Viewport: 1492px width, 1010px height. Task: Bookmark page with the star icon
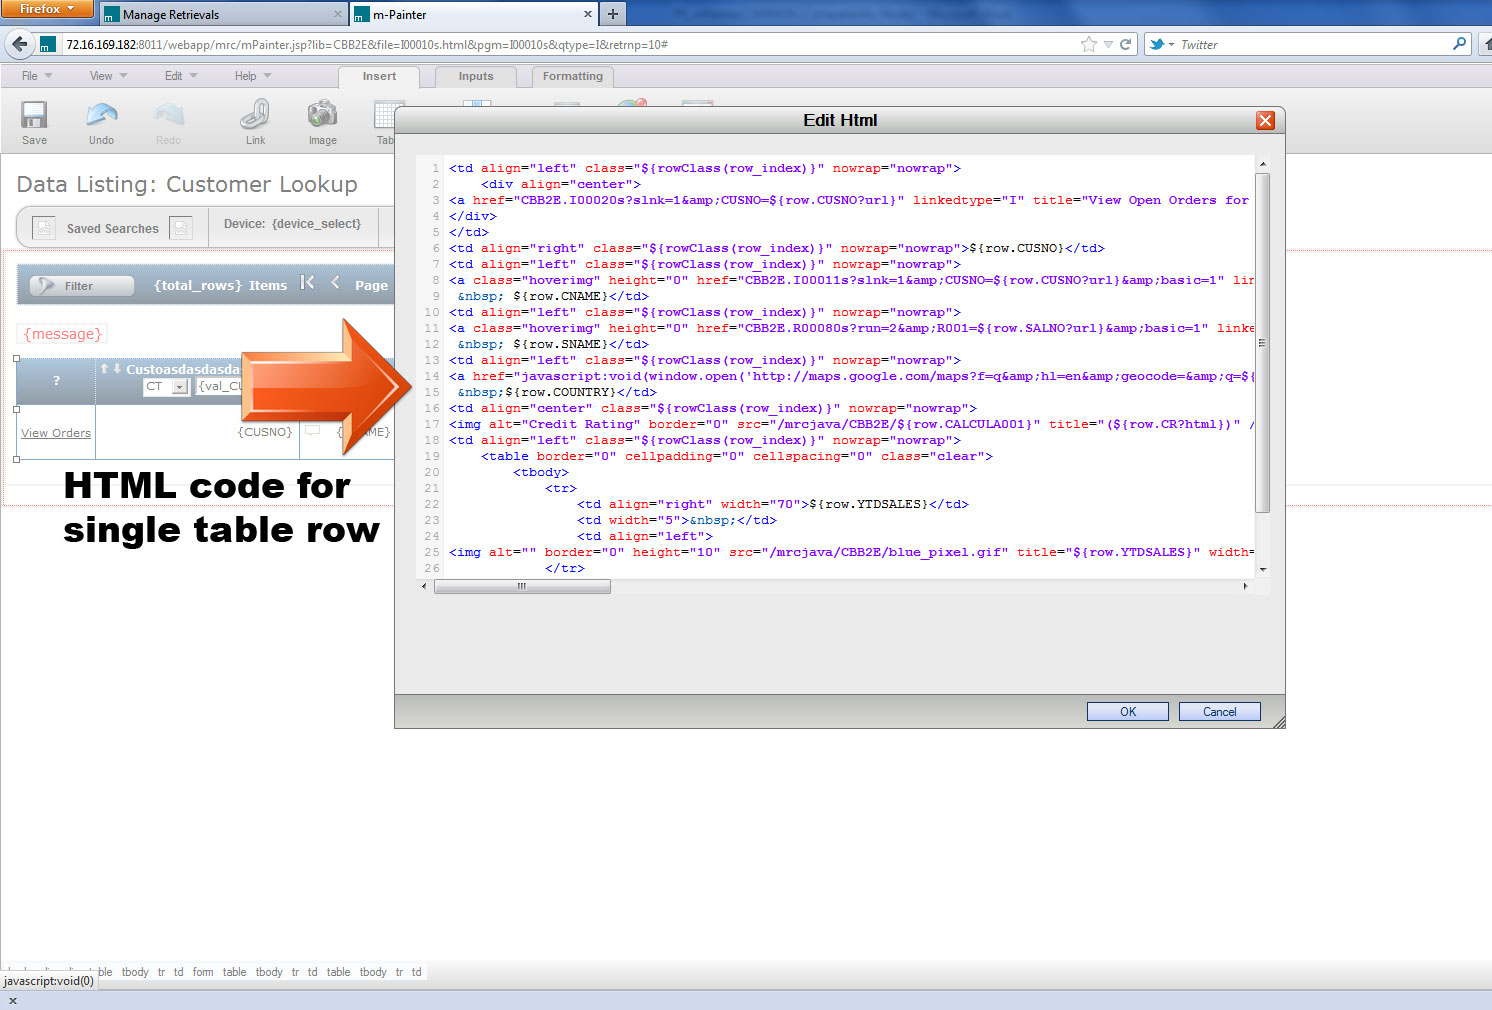(x=1088, y=44)
